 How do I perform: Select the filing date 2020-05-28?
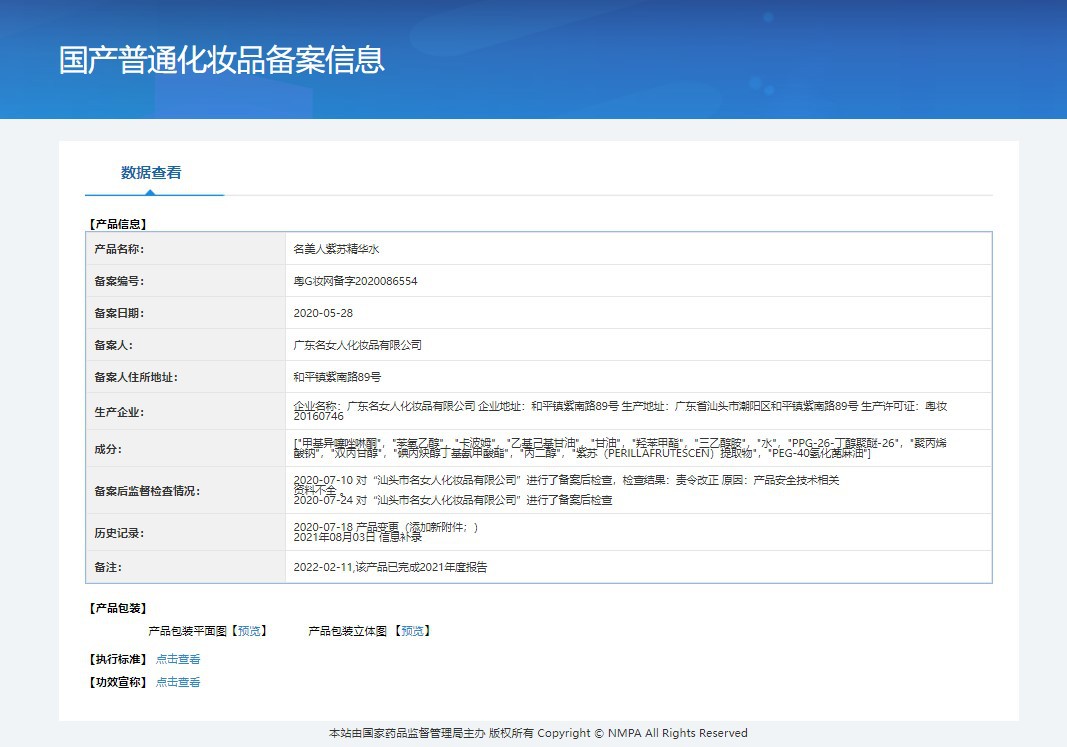click(x=323, y=313)
